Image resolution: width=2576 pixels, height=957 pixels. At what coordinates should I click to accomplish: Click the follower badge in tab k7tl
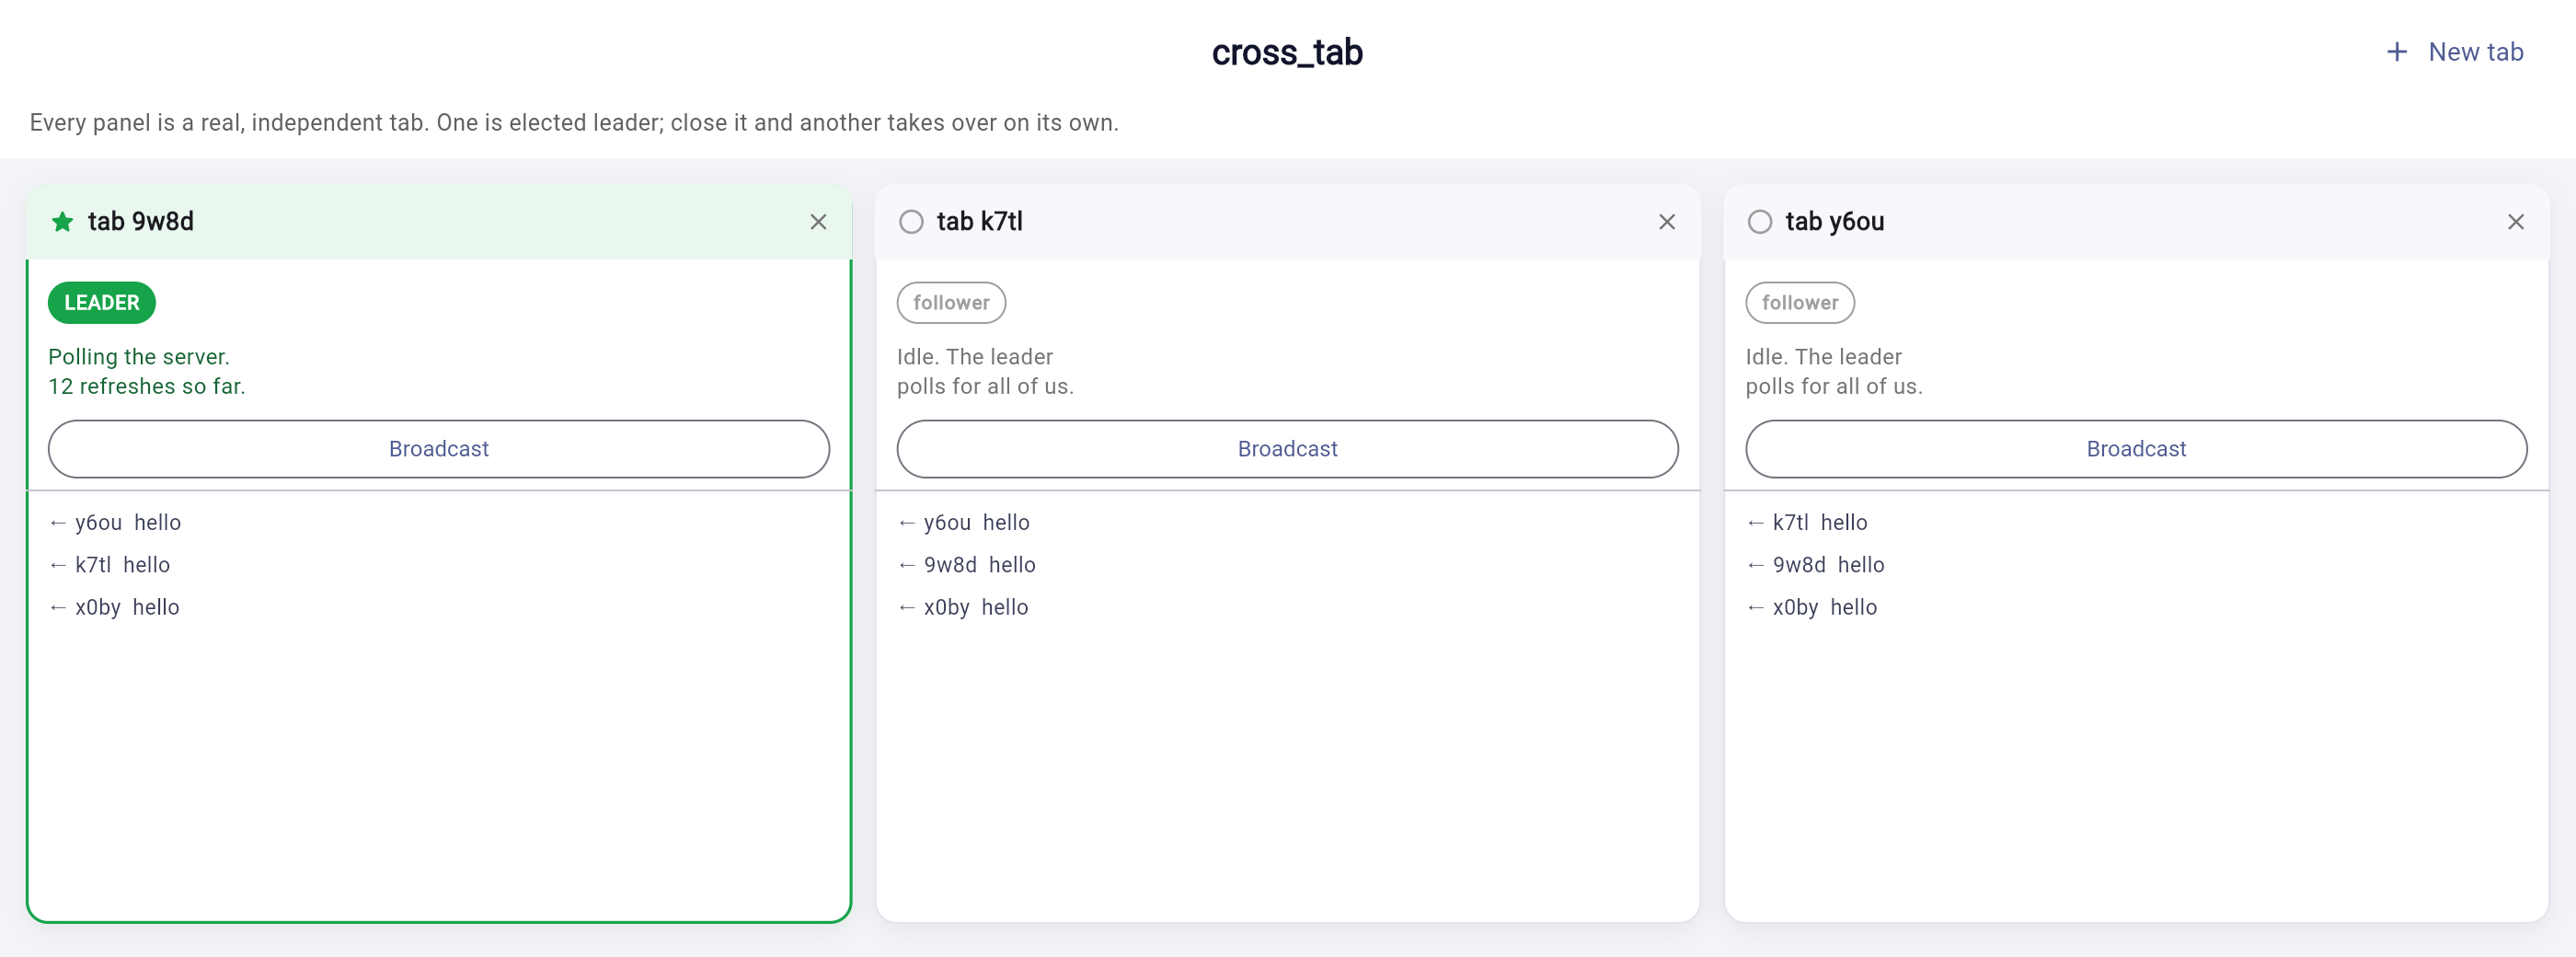pos(951,303)
